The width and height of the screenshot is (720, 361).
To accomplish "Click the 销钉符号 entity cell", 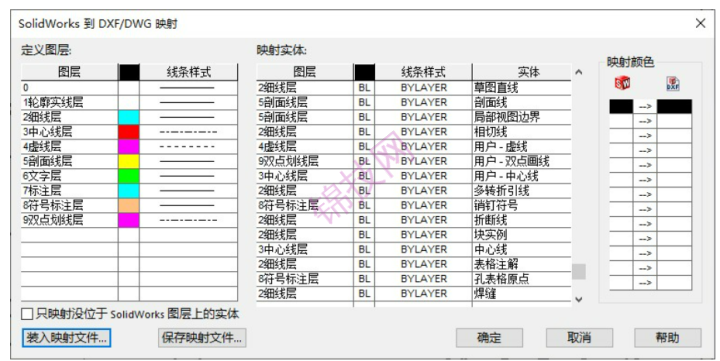I will tap(522, 205).
